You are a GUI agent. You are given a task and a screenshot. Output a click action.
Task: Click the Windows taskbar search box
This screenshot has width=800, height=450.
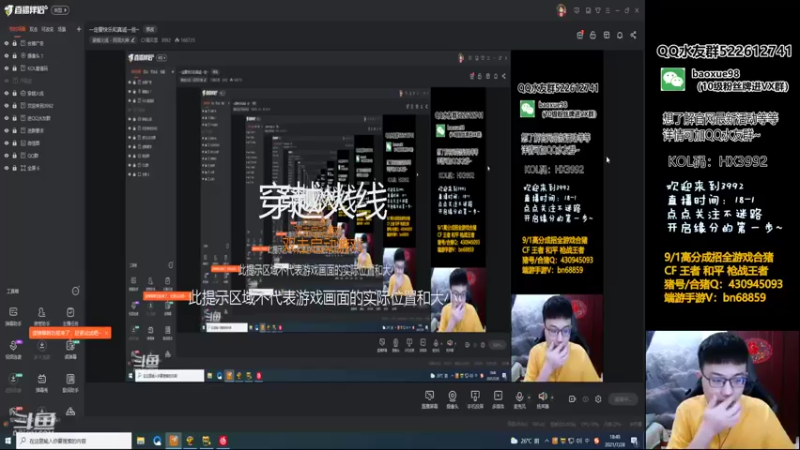click(73, 441)
